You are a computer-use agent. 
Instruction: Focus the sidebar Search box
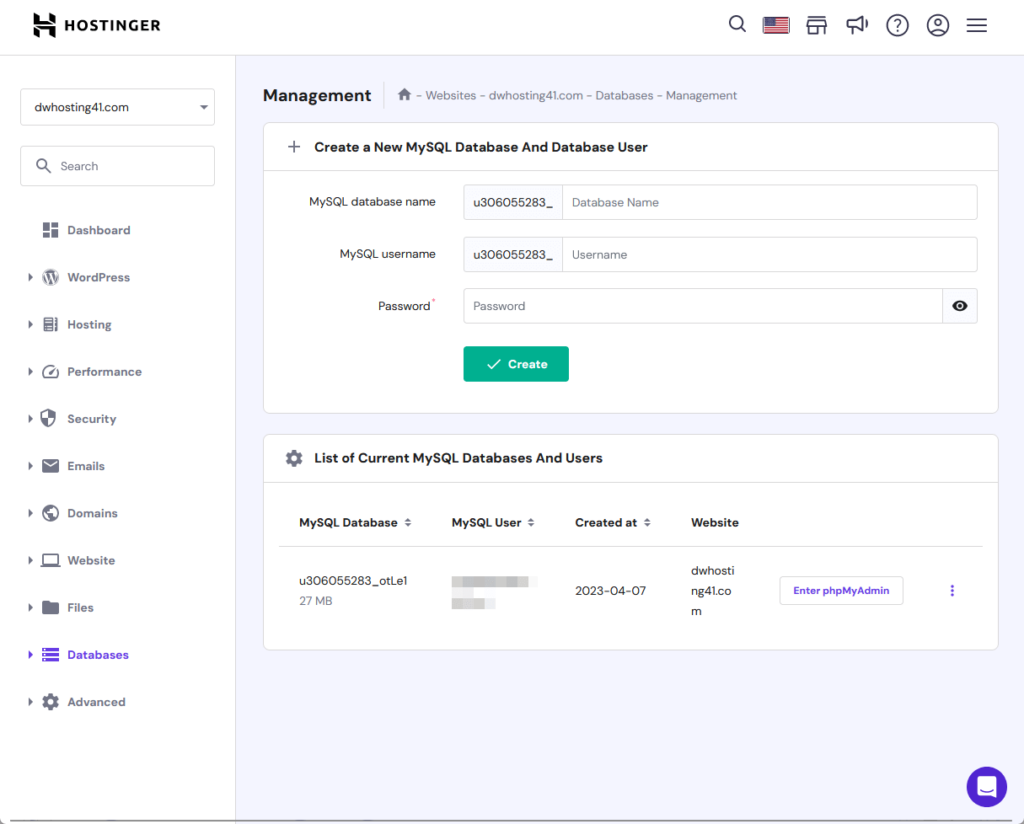118,166
